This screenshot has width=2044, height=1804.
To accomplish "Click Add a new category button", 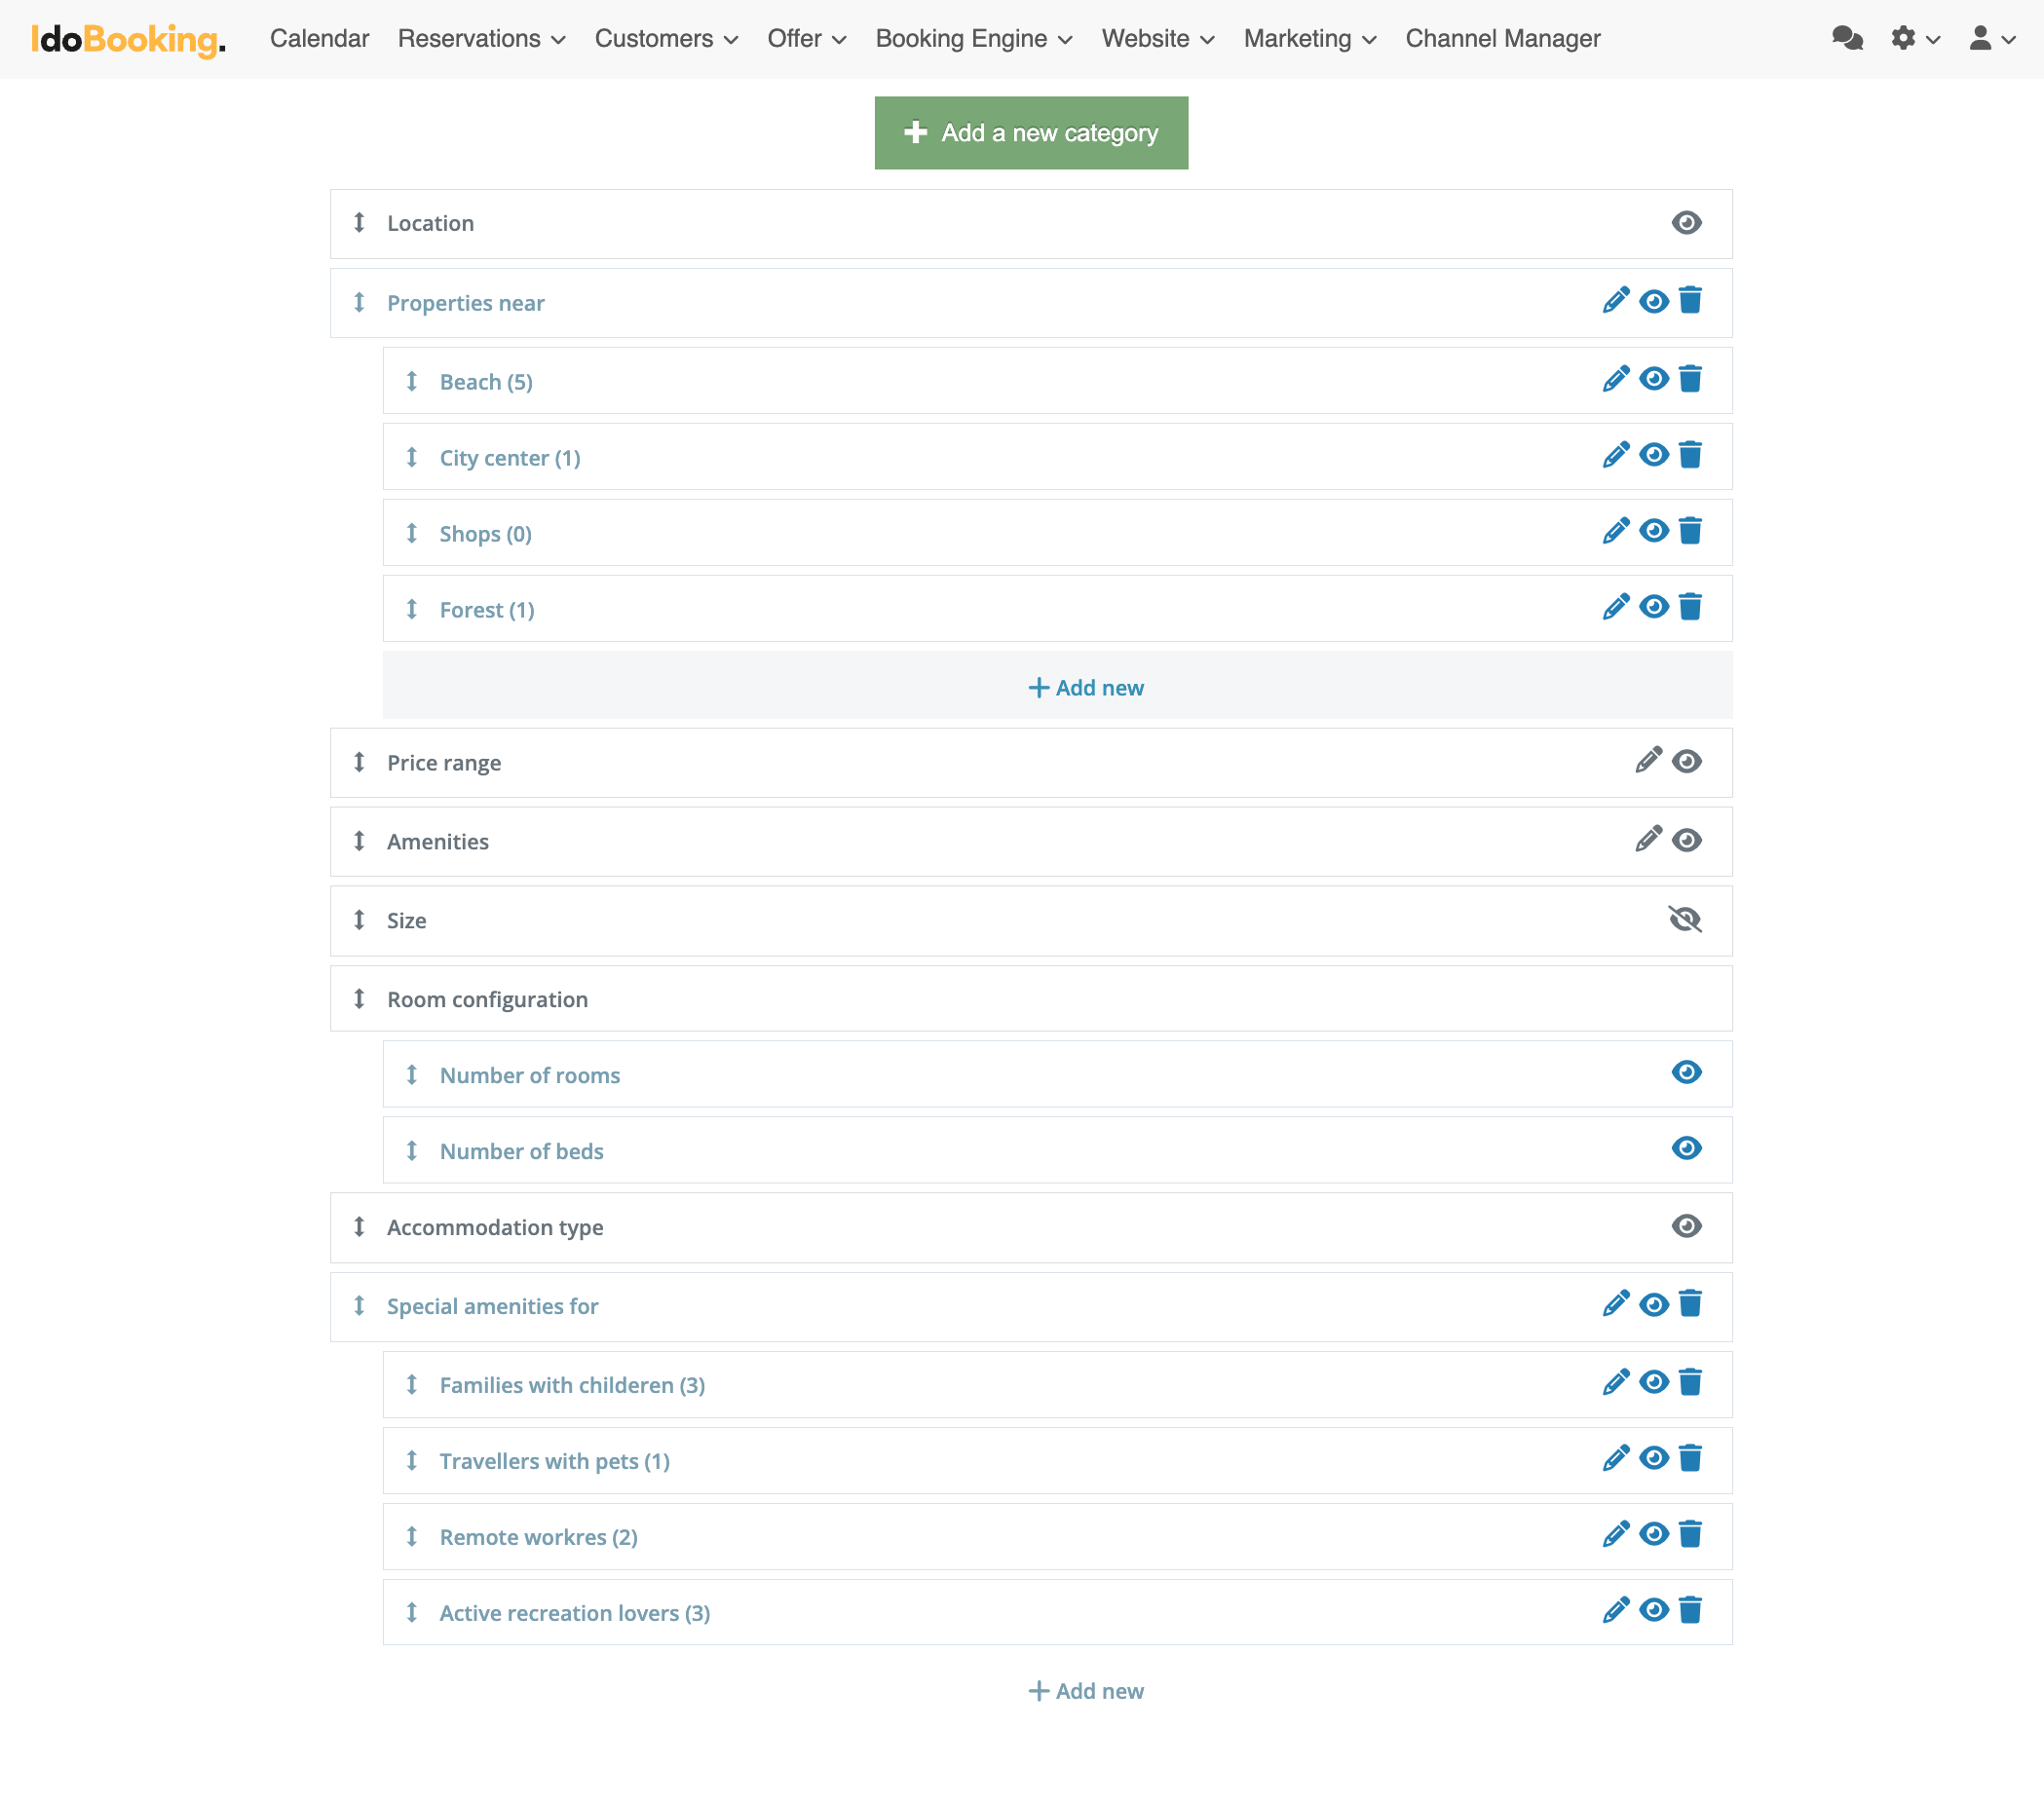I will tap(1031, 133).
